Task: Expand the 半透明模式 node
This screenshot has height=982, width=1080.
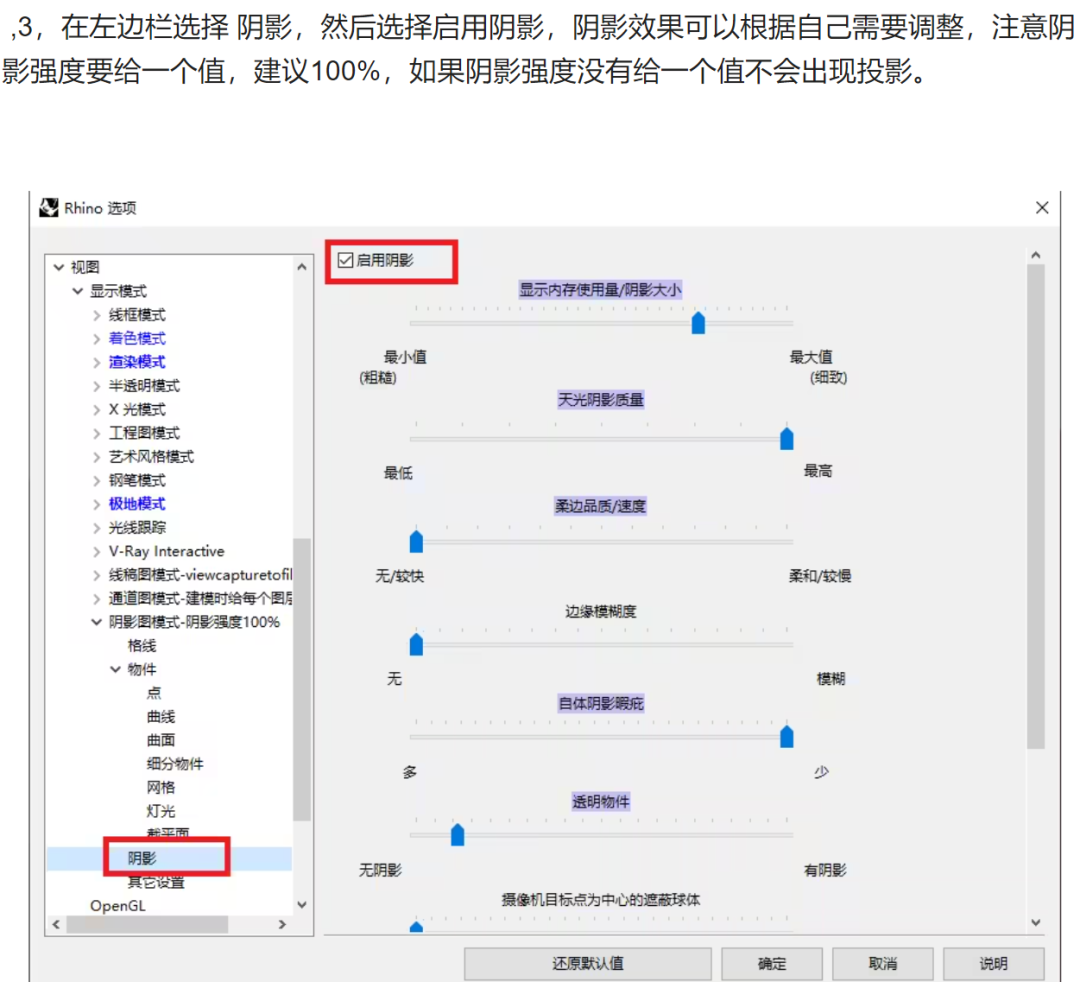Action: tap(96, 386)
